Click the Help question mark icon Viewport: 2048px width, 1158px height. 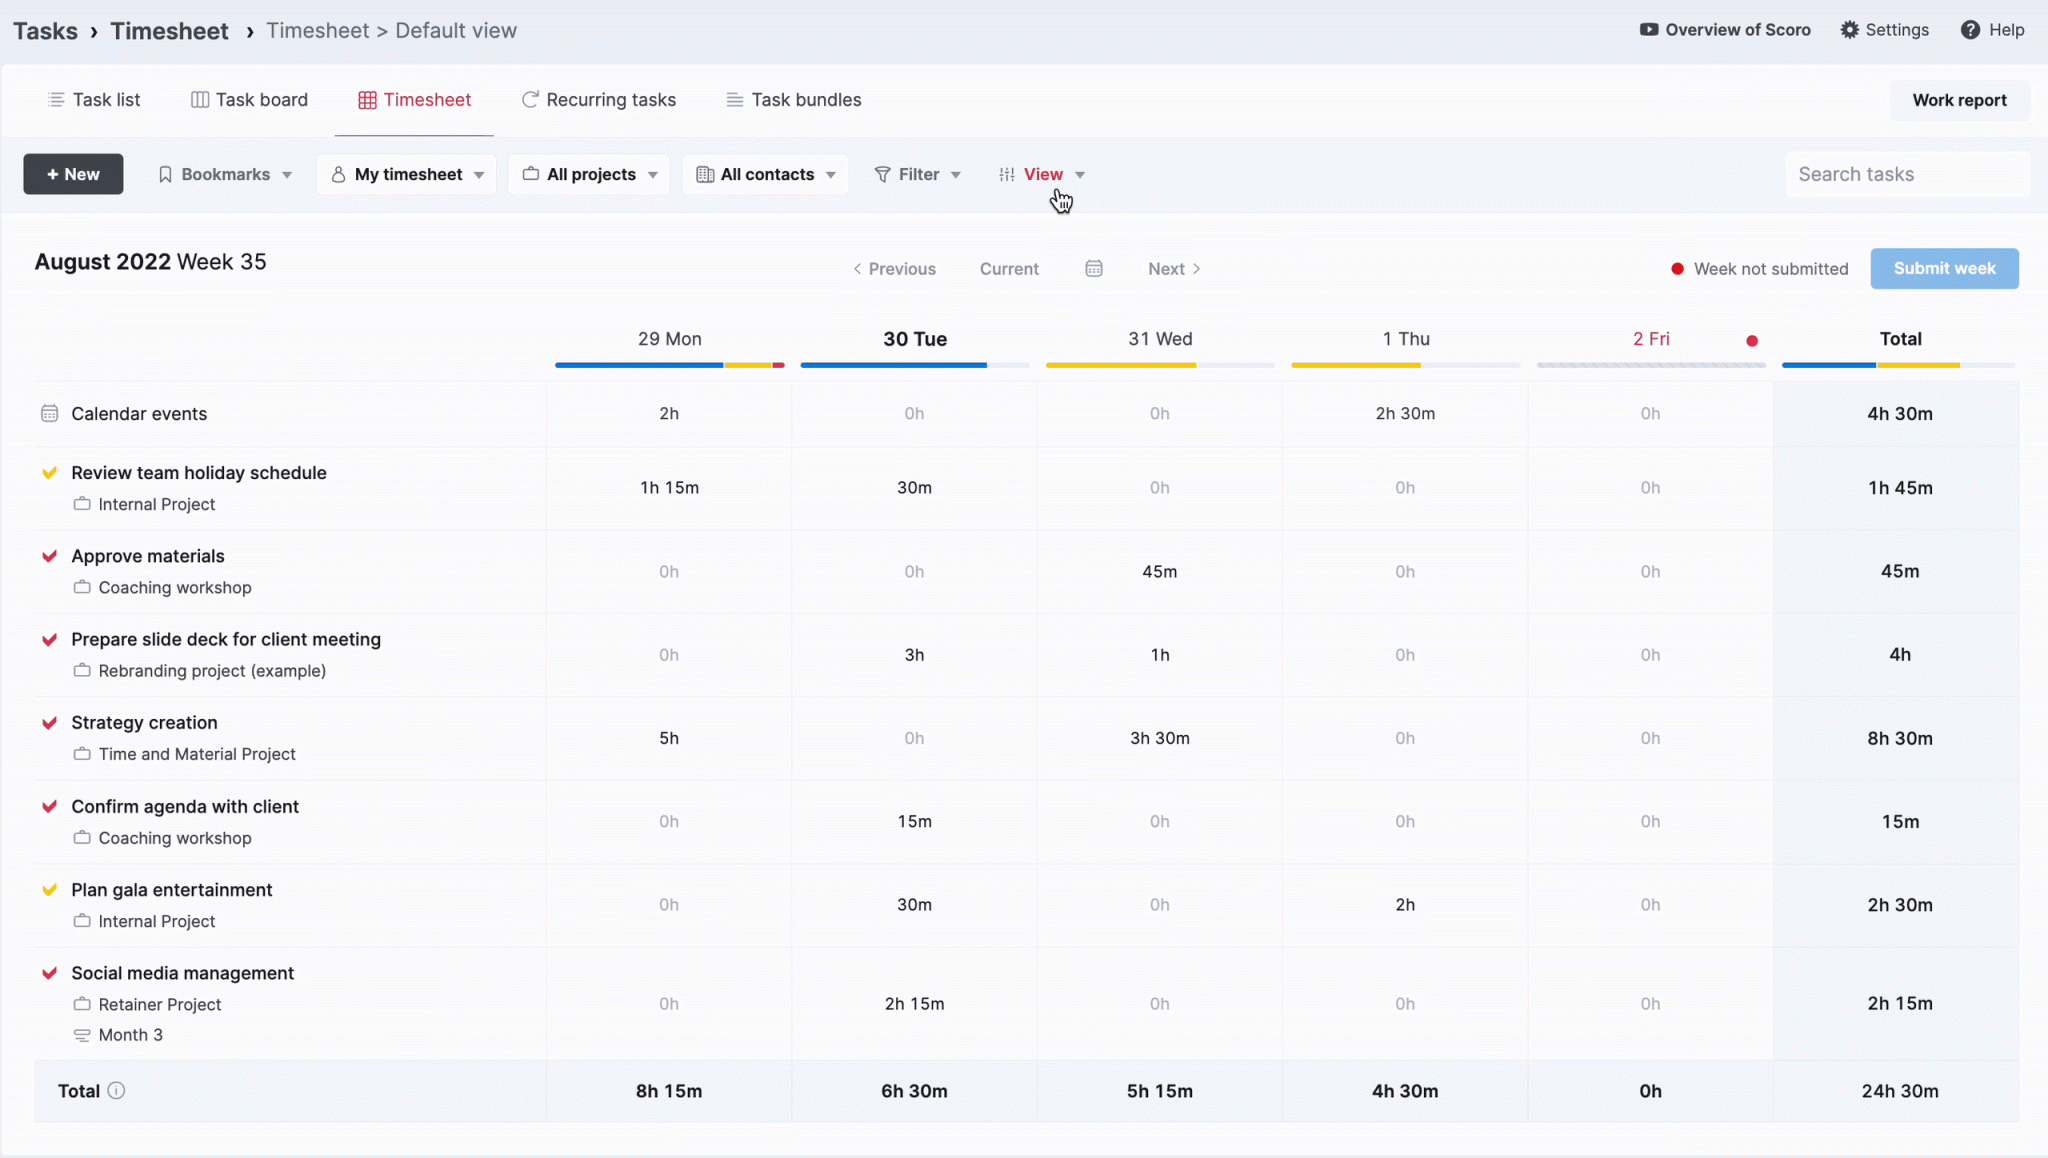tap(1970, 30)
